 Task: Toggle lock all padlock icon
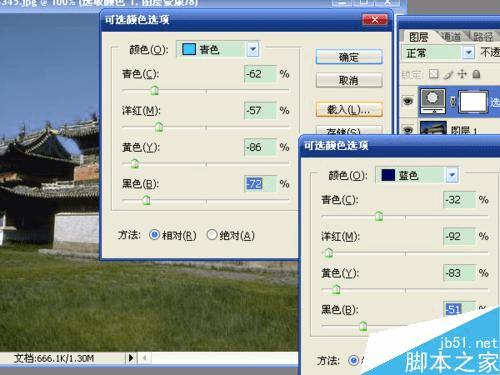[x=476, y=74]
